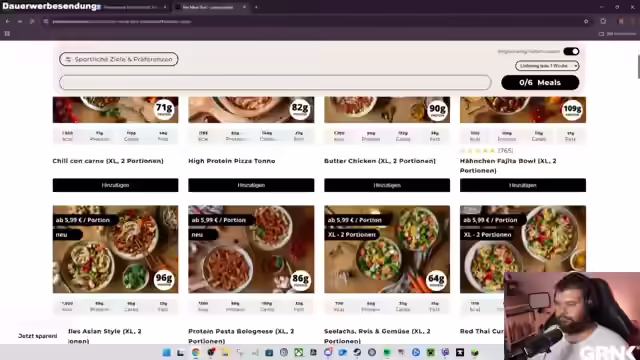Image resolution: width=640 pixels, height=360 pixels.
Task: Open the Xbox app in the taskbar
Action: pos(299,353)
